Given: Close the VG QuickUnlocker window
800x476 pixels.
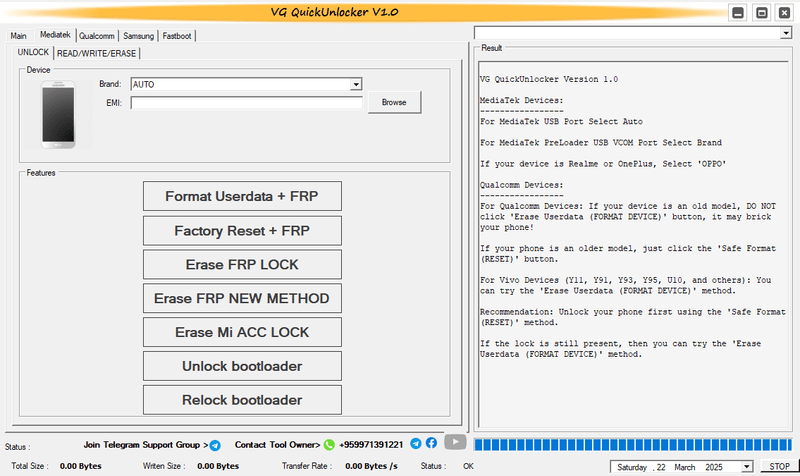Looking at the screenshot, I should [784, 13].
